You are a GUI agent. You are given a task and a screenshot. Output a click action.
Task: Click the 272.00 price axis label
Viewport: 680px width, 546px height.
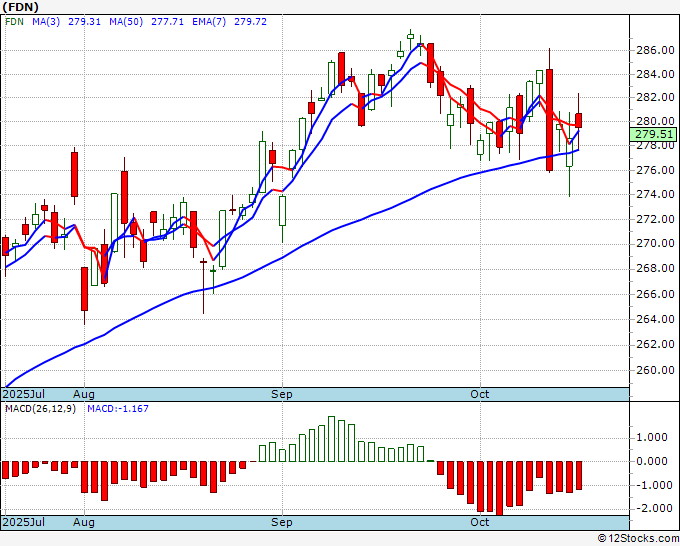pyautogui.click(x=655, y=219)
